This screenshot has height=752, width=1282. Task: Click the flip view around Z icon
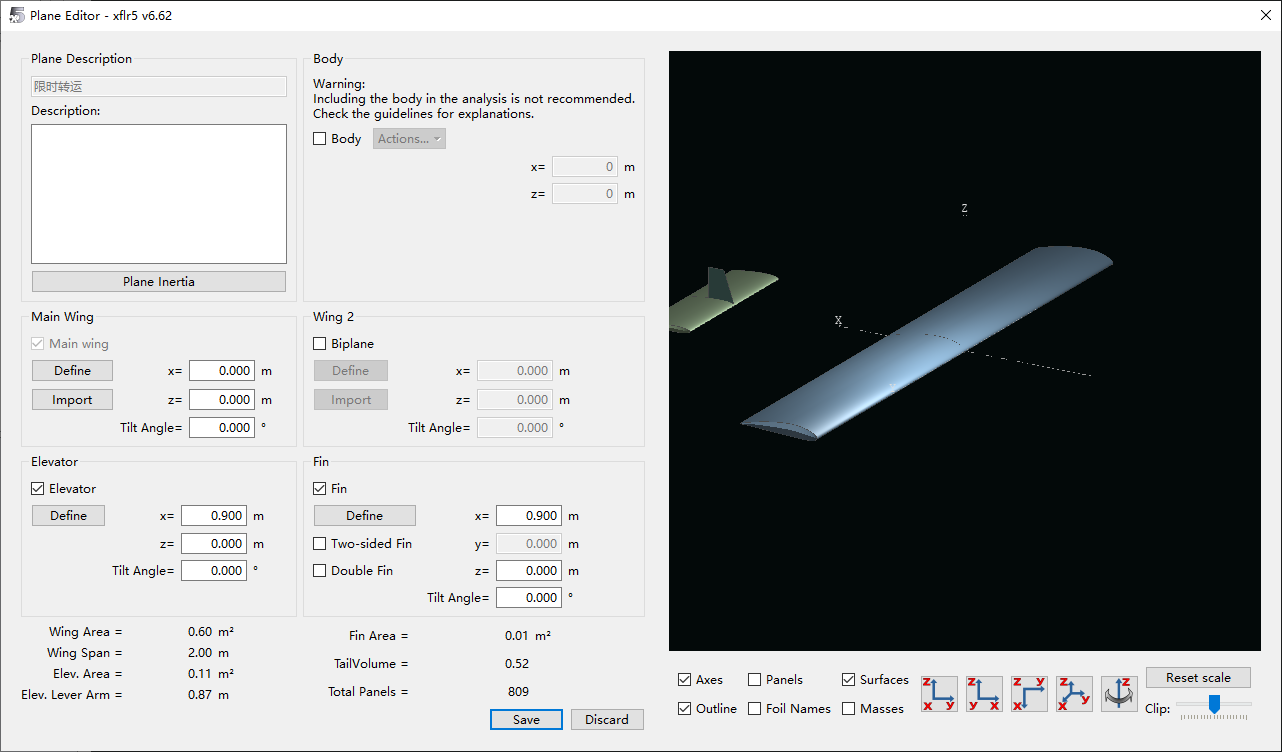1119,693
